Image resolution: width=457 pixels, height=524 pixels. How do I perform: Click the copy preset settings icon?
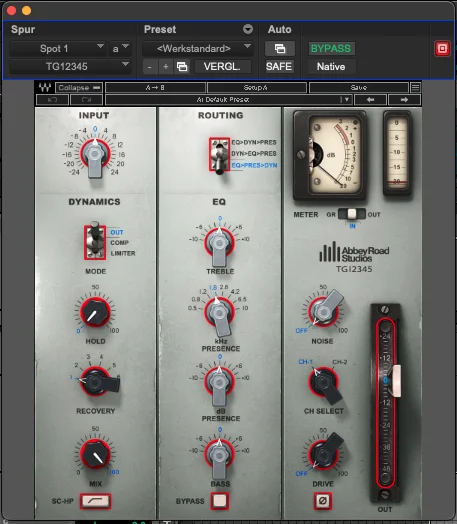tap(182, 67)
